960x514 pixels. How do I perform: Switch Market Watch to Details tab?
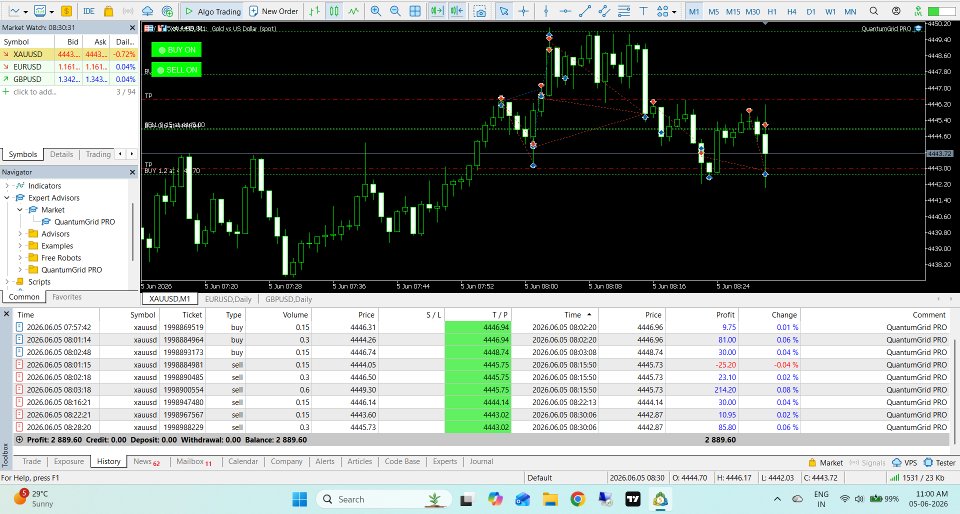(x=61, y=154)
